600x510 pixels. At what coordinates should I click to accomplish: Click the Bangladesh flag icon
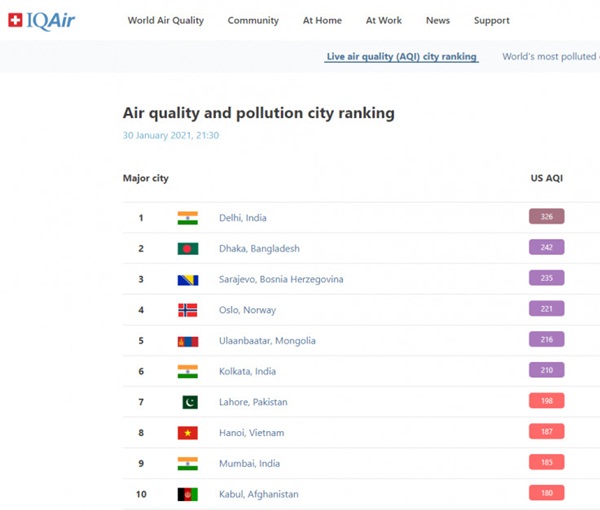coord(187,249)
